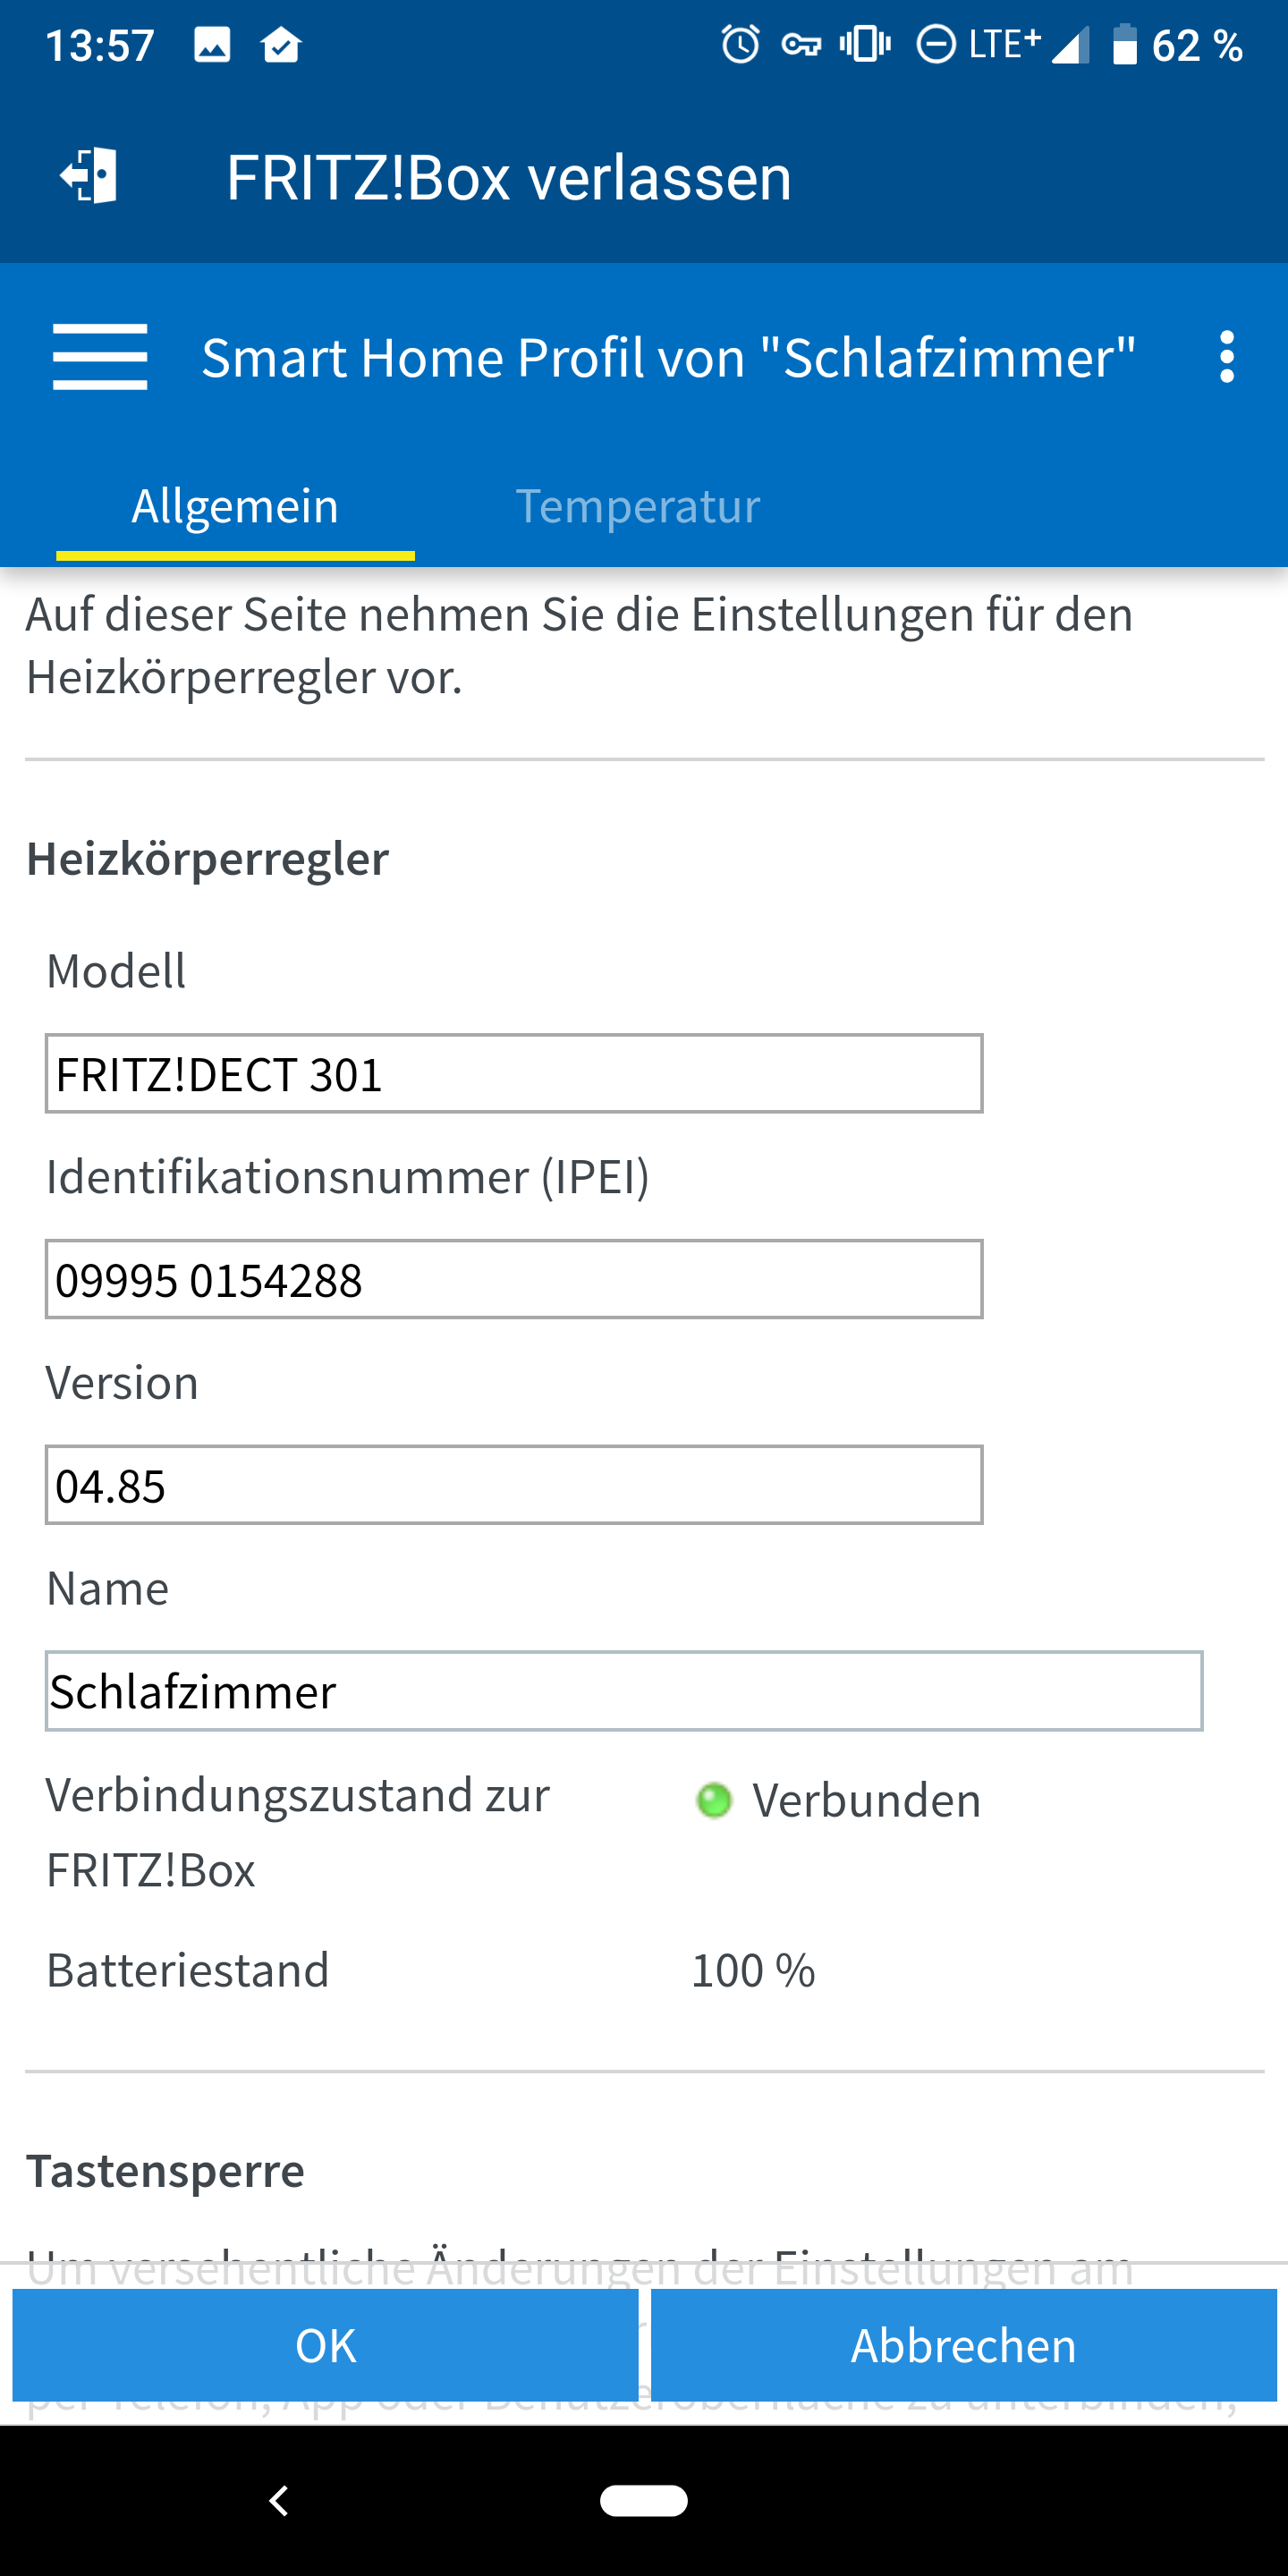The image size is (1288, 2576).
Task: Tap the alarm clock status icon
Action: [x=740, y=45]
